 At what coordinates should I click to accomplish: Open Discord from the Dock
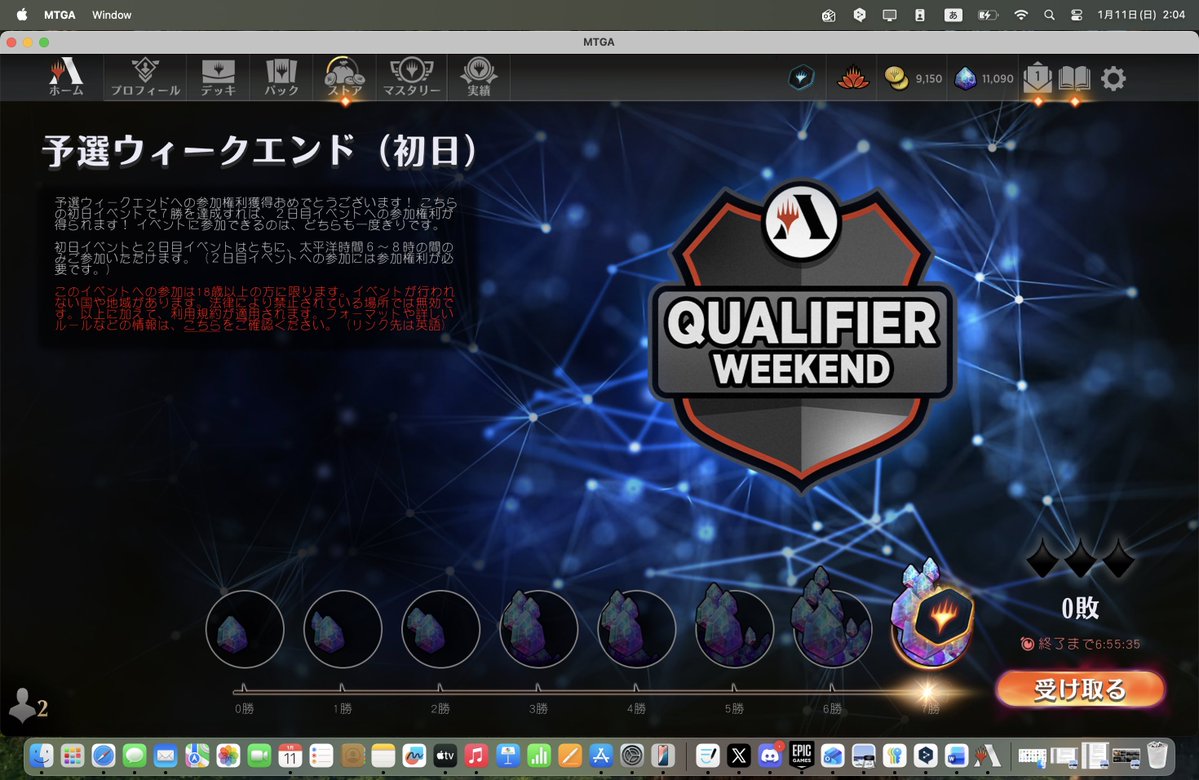point(770,756)
